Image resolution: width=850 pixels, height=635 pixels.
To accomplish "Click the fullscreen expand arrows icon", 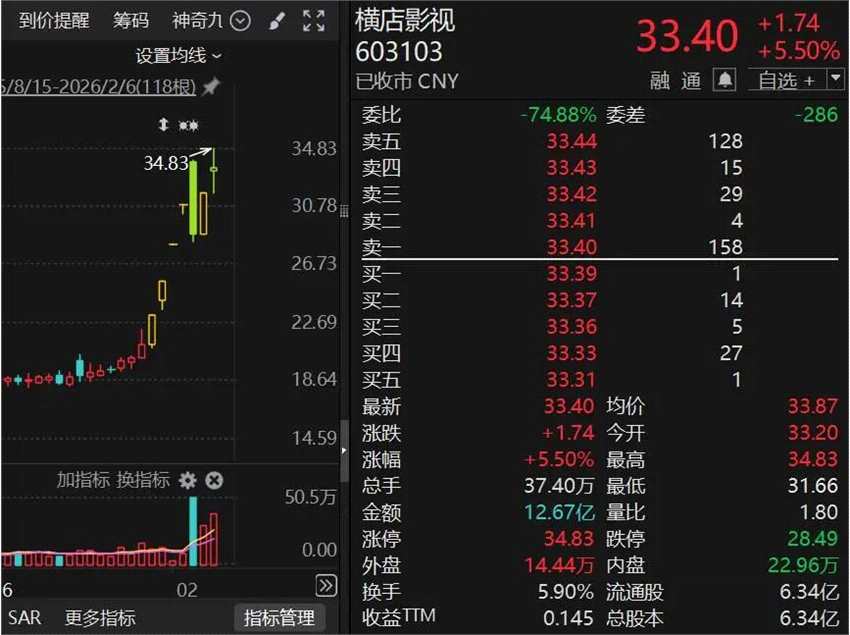I will click(314, 21).
